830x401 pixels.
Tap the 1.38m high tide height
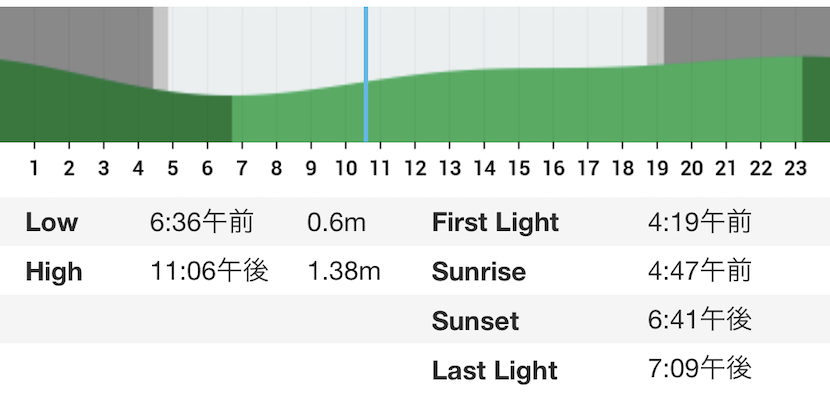[344, 271]
